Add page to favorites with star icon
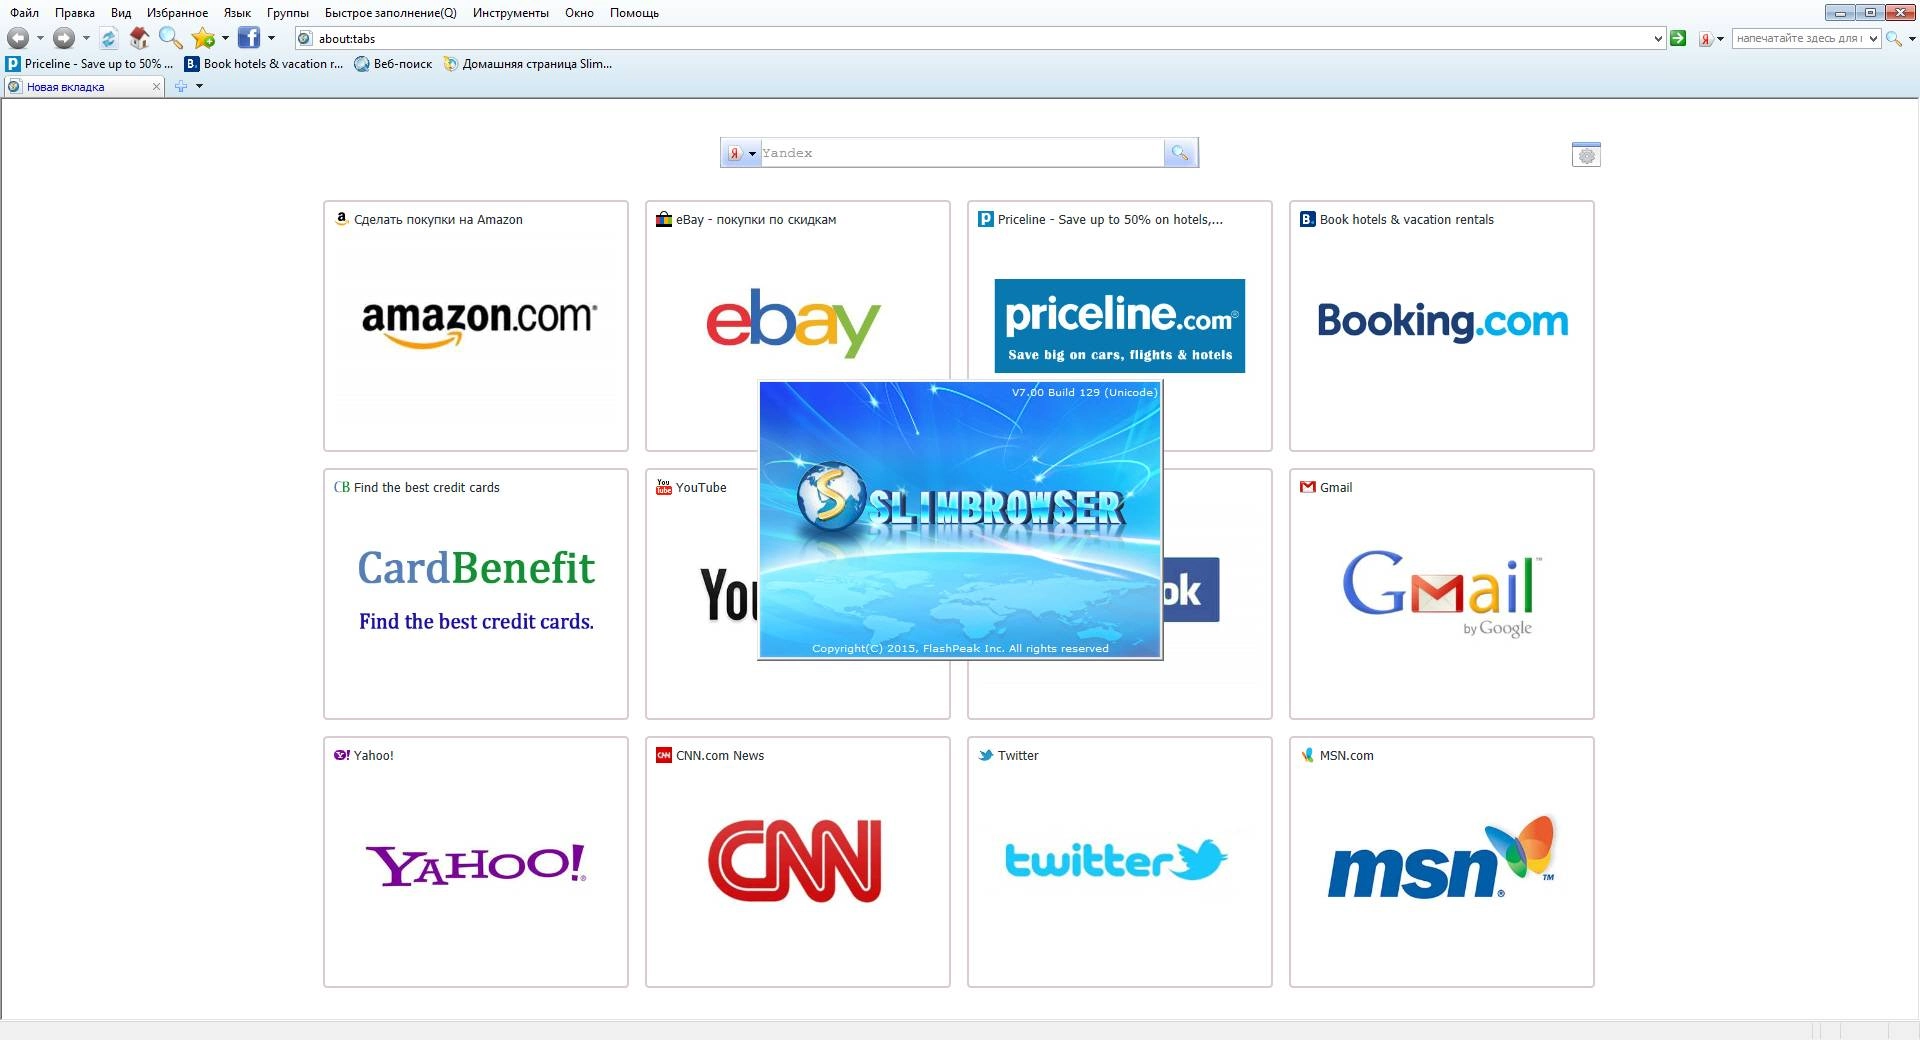Screen dimensions: 1920x1040 coord(203,38)
